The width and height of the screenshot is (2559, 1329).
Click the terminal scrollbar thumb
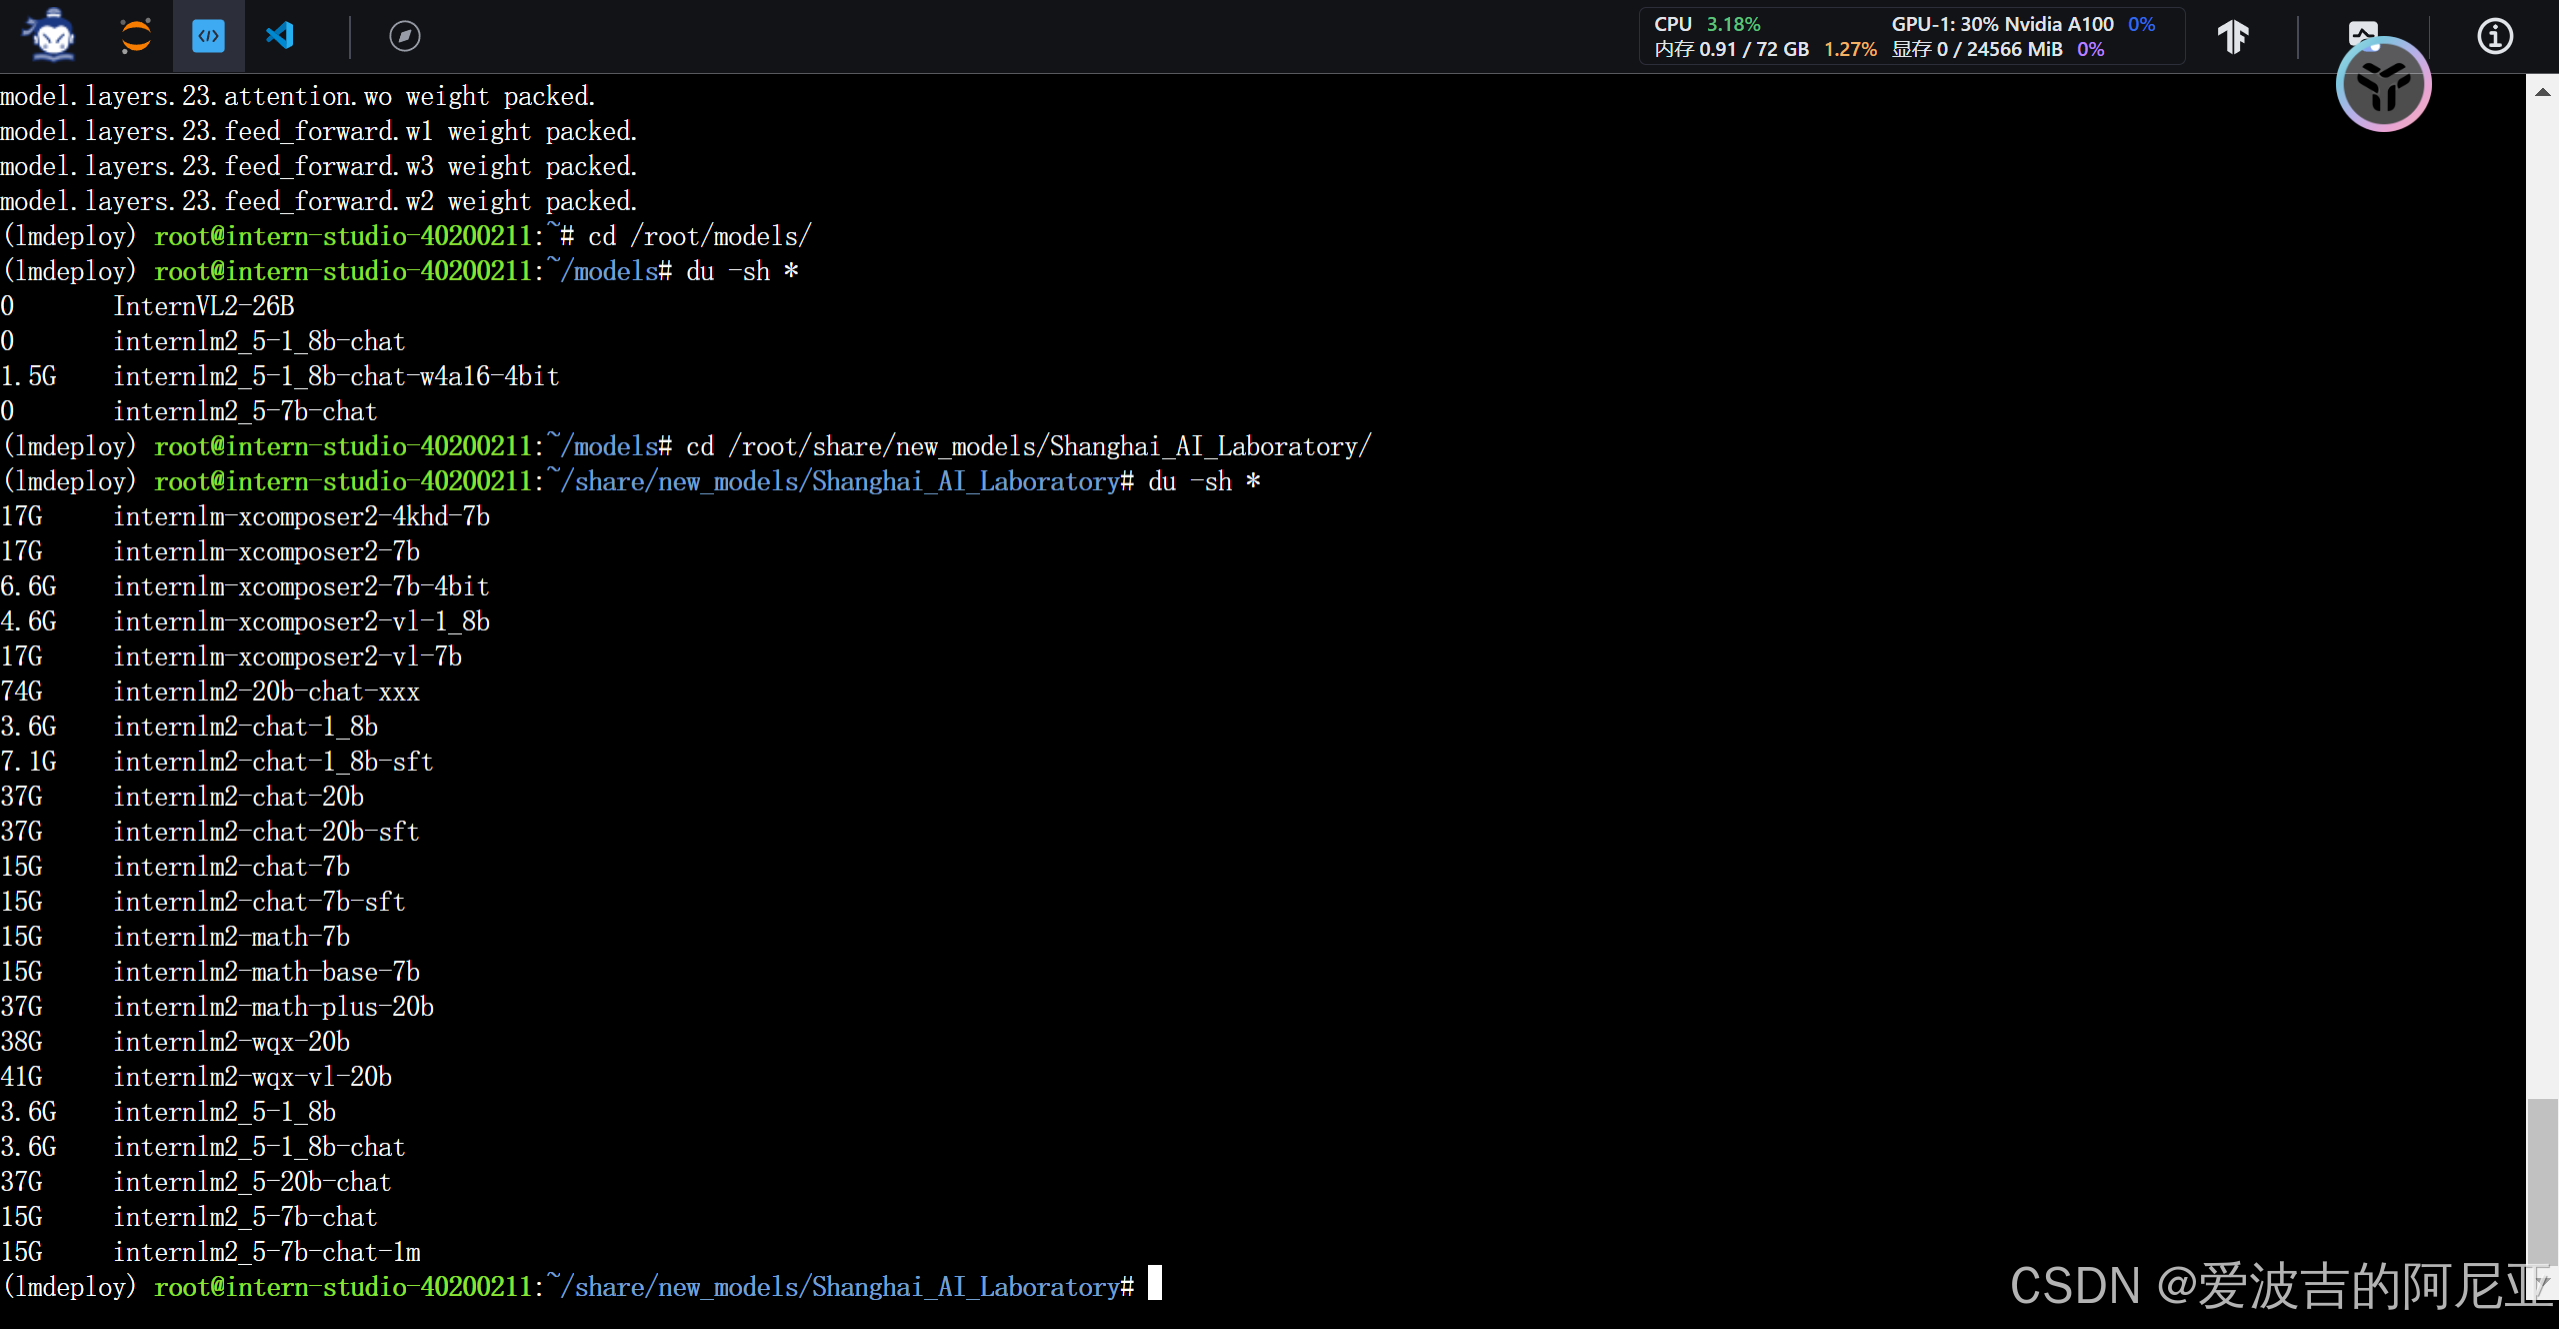click(2542, 1180)
